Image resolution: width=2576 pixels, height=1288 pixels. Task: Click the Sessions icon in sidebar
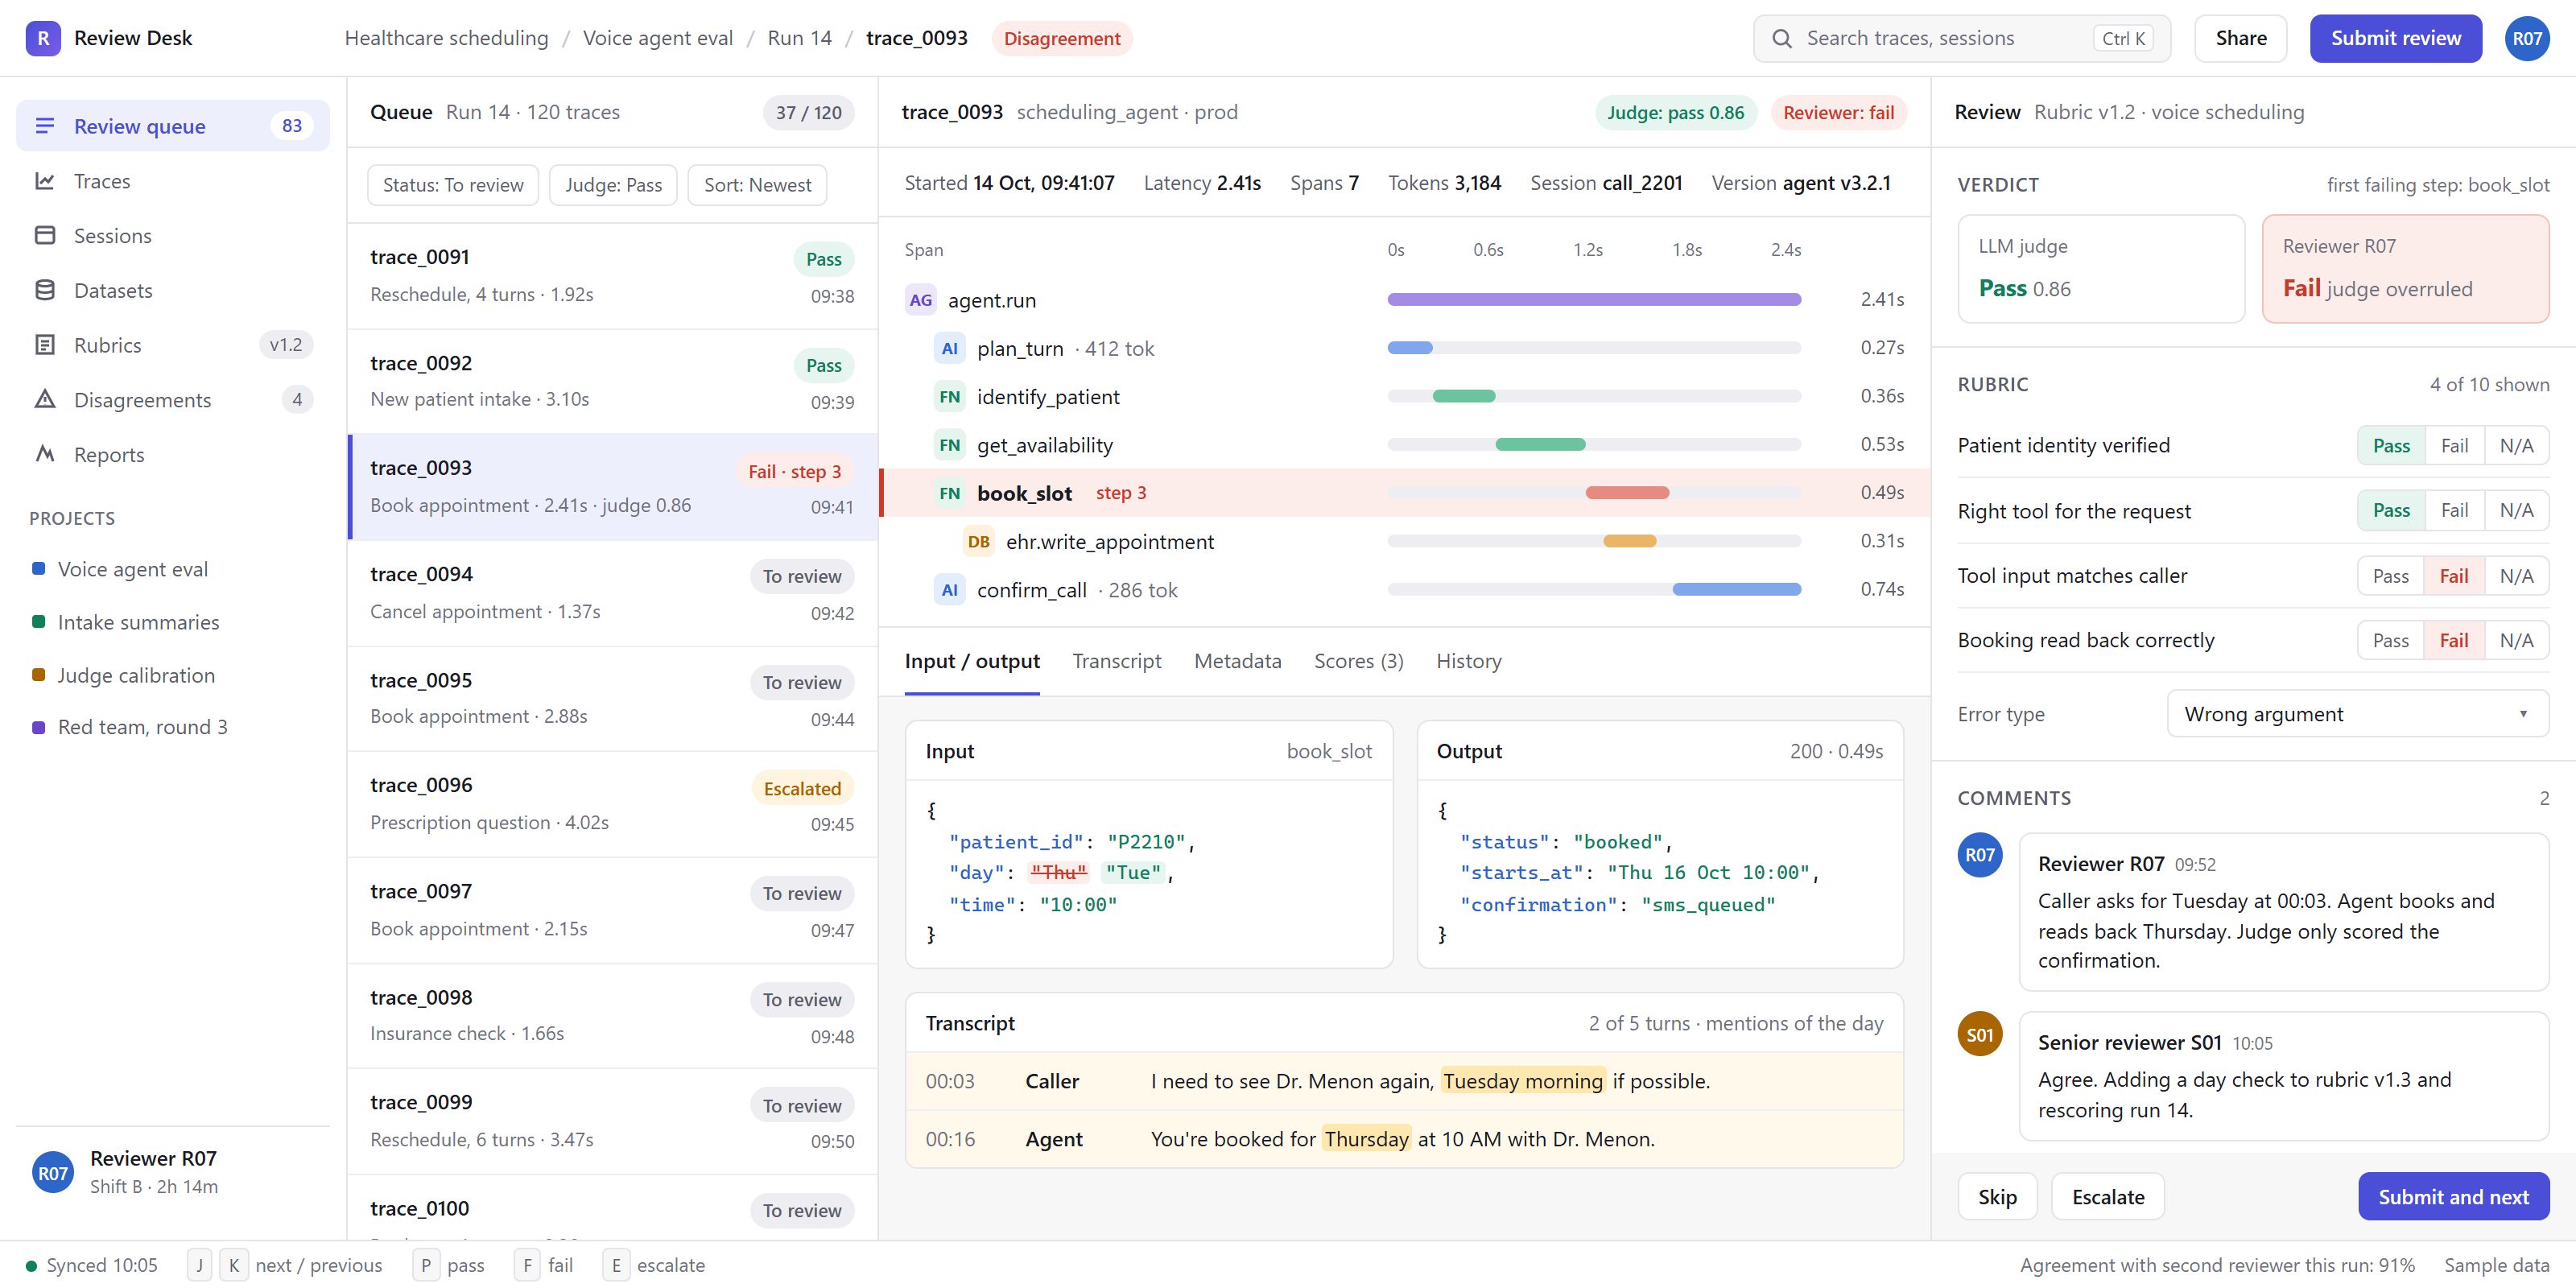(x=44, y=236)
